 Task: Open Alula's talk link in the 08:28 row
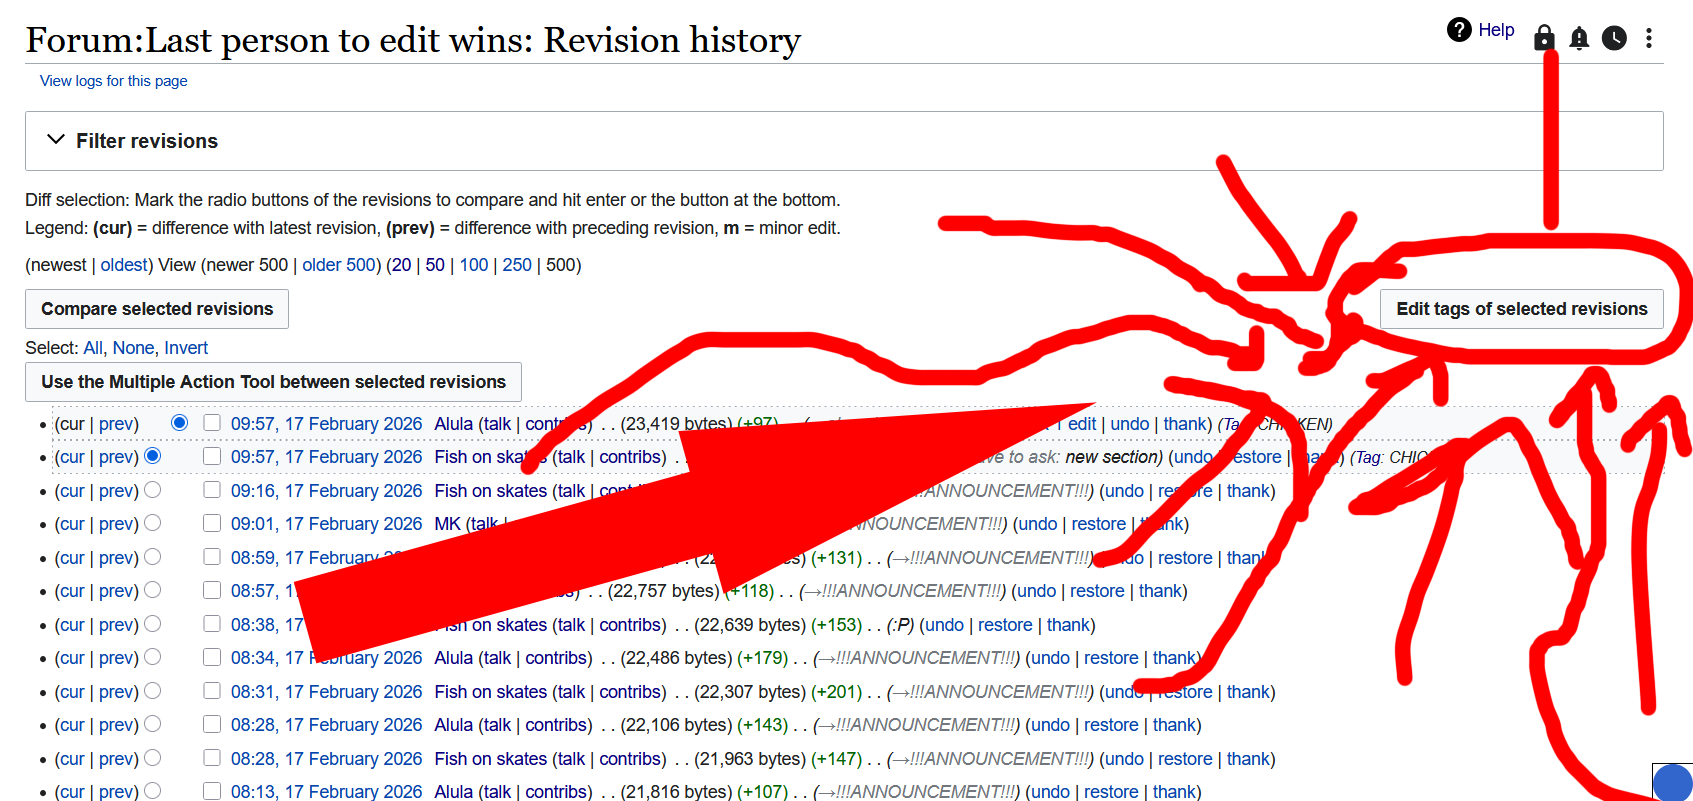[x=497, y=725]
